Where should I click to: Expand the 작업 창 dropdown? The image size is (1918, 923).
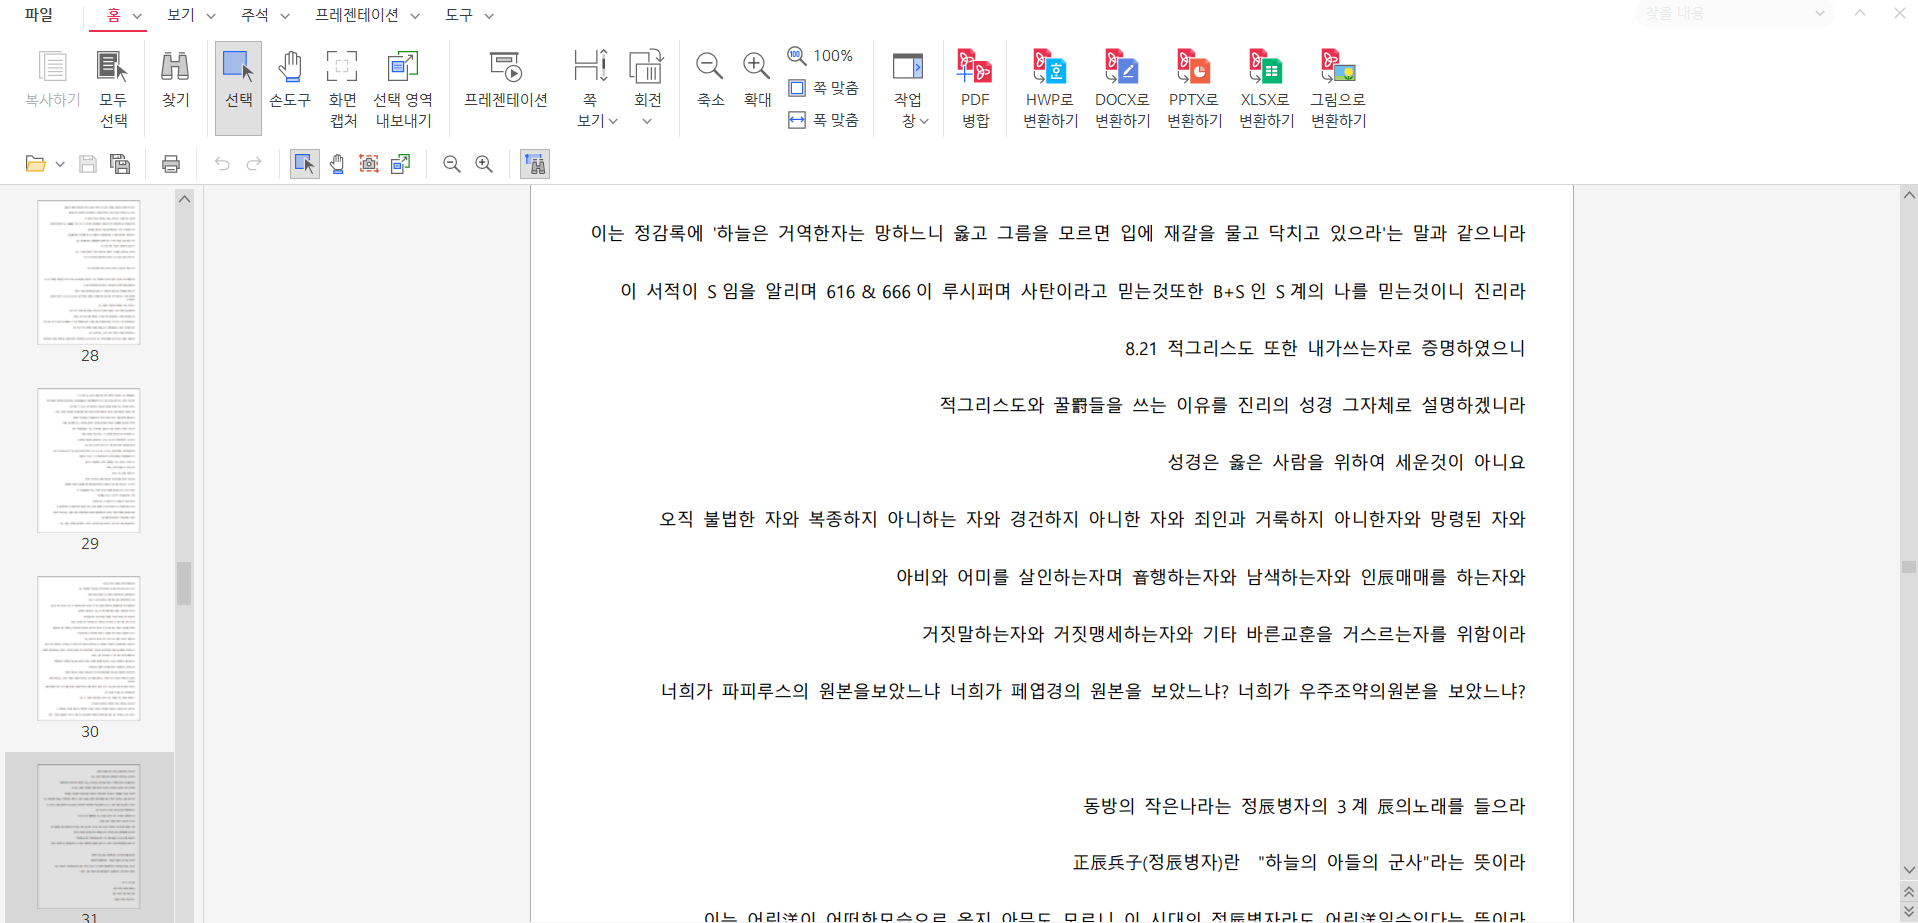coord(914,120)
